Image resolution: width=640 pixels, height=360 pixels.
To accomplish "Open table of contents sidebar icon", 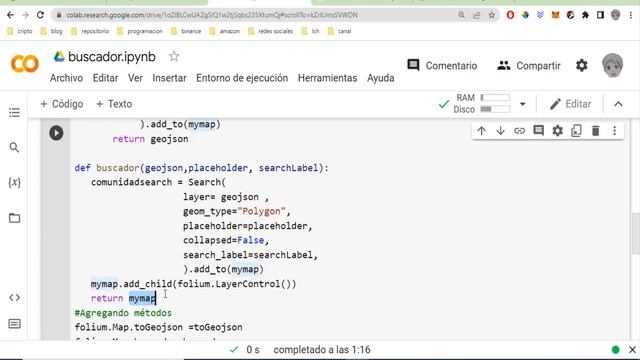I will tap(14, 113).
